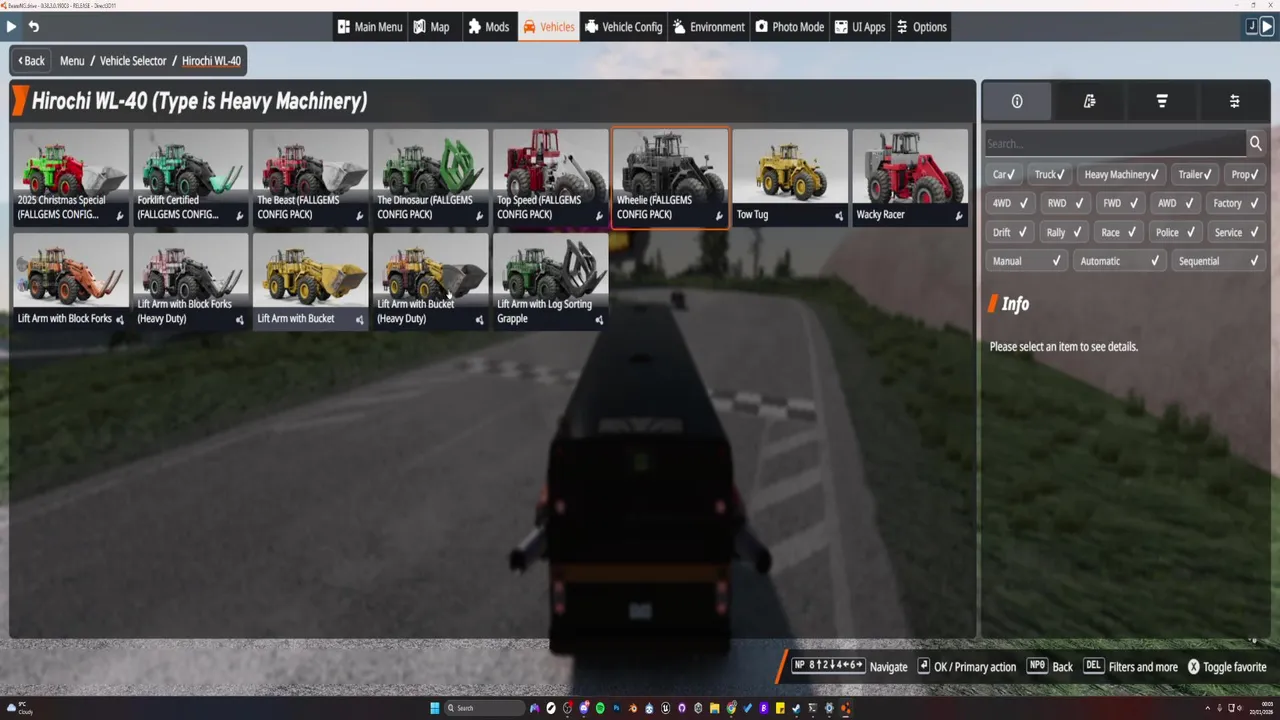Open Windows Start menu
The image size is (1280, 720).
click(435, 708)
